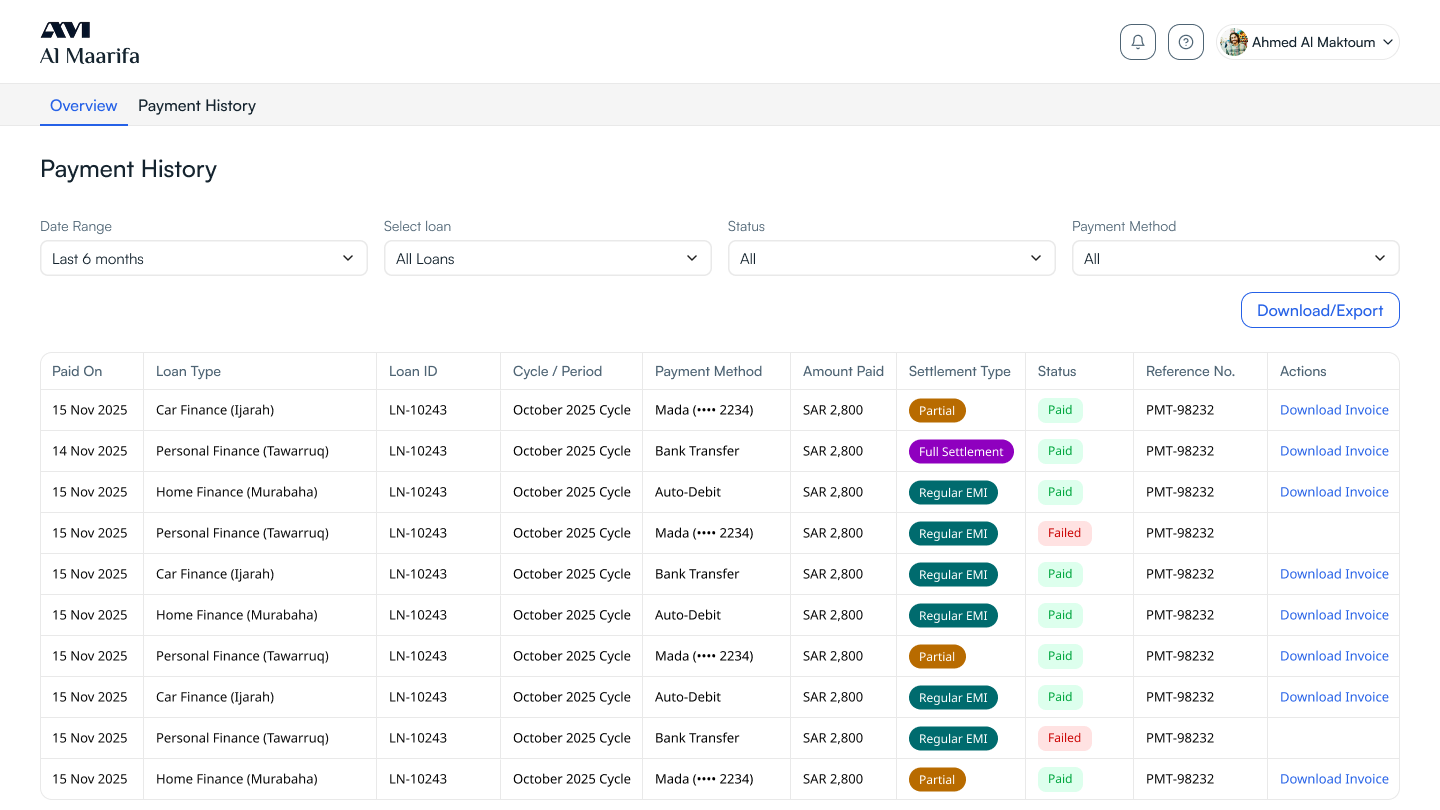This screenshot has width=1440, height=810.
Task: Click the Al Maarifa logo
Action: click(90, 43)
